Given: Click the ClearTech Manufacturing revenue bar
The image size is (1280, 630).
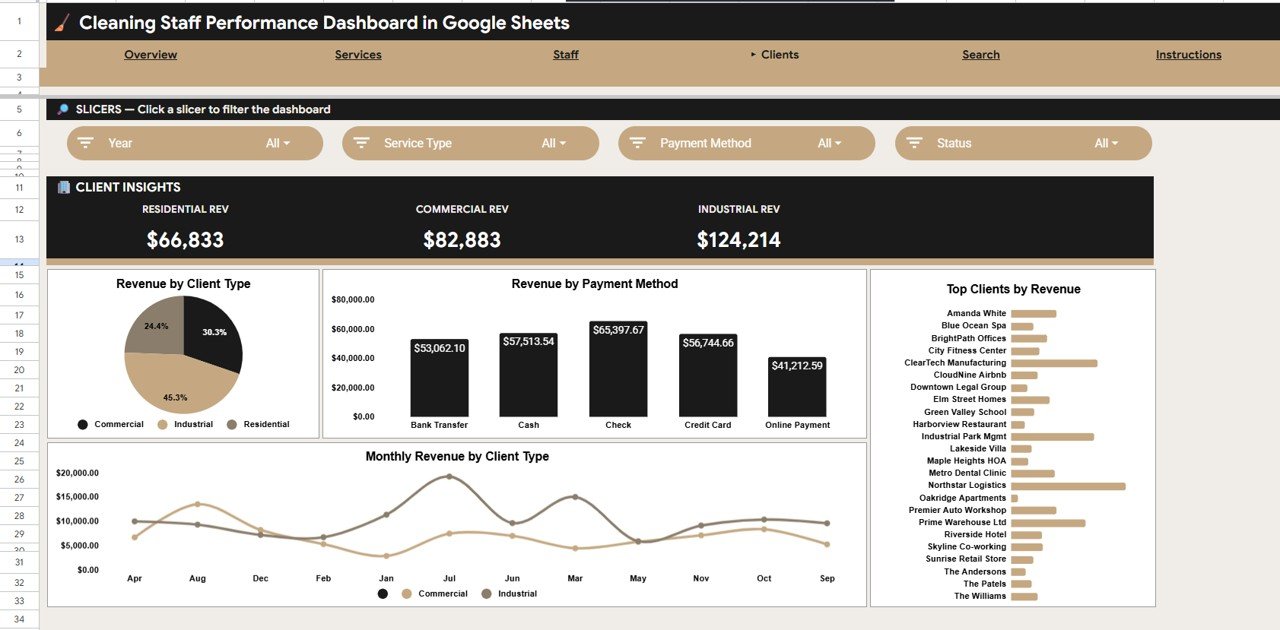Looking at the screenshot, I should pos(1054,363).
